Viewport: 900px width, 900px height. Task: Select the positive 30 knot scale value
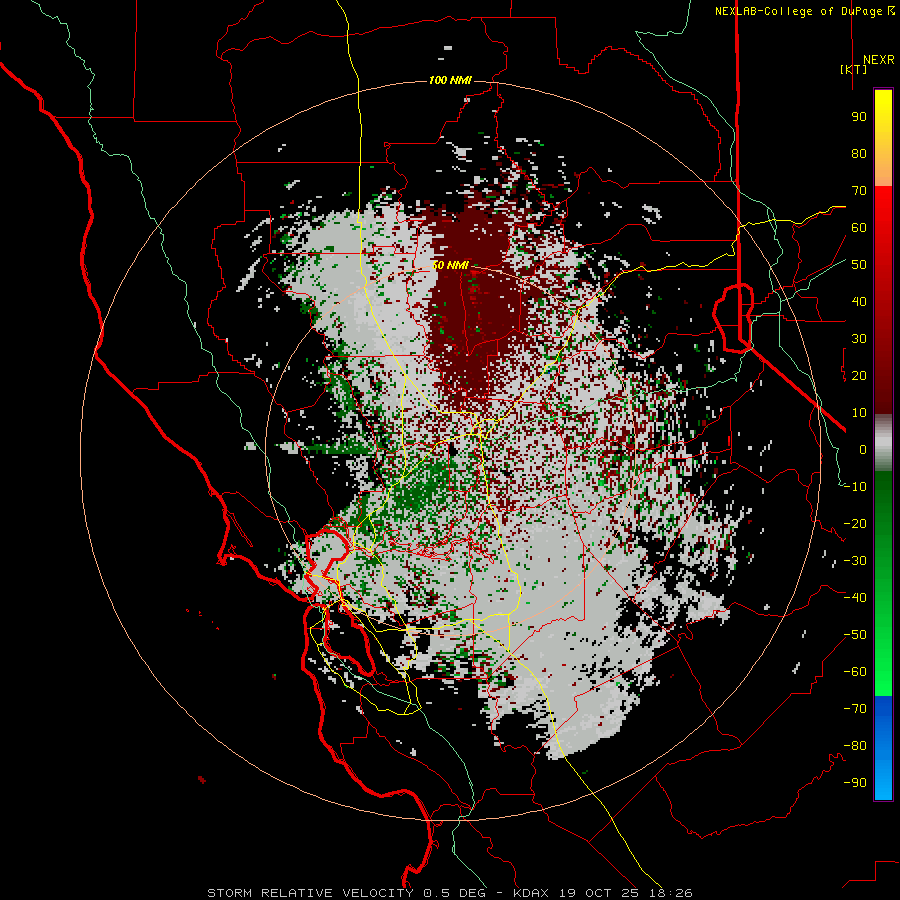[x=859, y=339]
